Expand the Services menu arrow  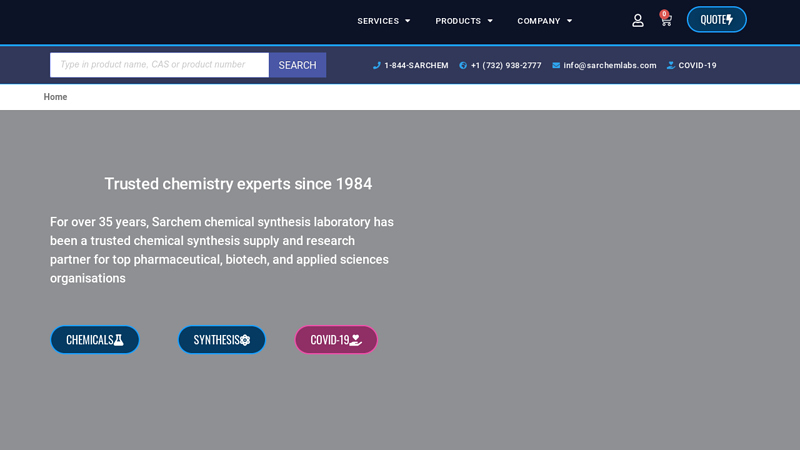408,21
